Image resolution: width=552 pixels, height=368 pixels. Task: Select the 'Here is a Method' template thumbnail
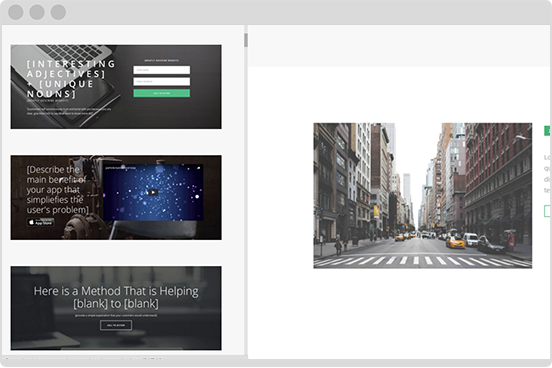point(116,308)
